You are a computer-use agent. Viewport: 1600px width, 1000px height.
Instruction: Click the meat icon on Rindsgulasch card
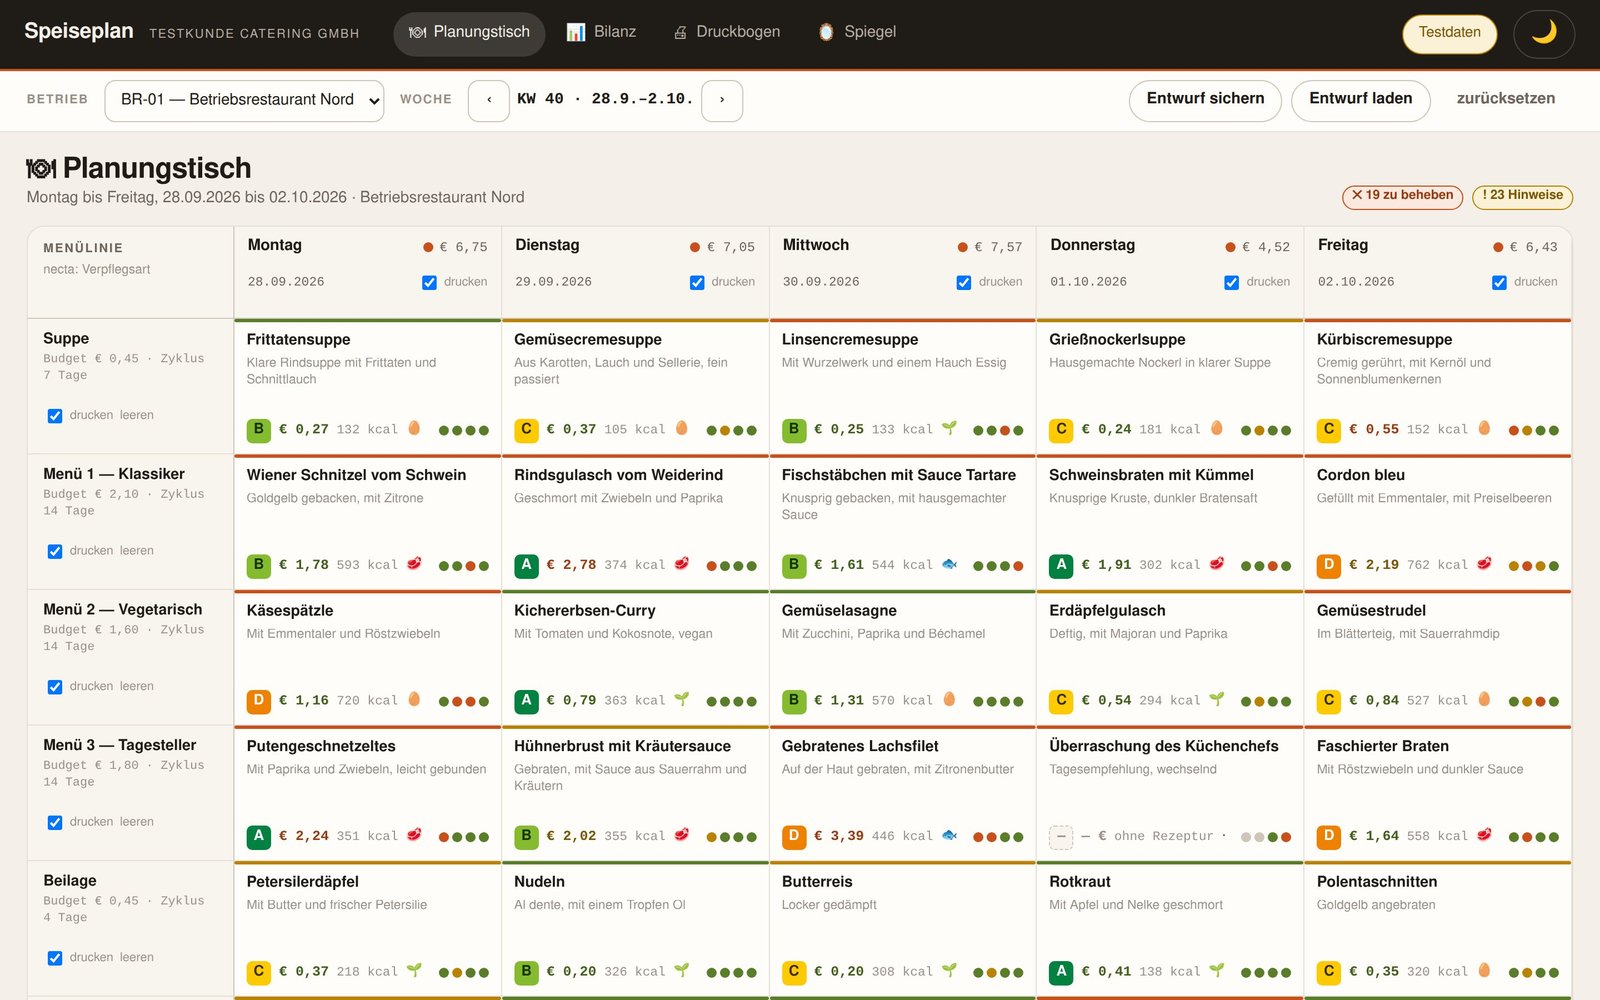681,564
